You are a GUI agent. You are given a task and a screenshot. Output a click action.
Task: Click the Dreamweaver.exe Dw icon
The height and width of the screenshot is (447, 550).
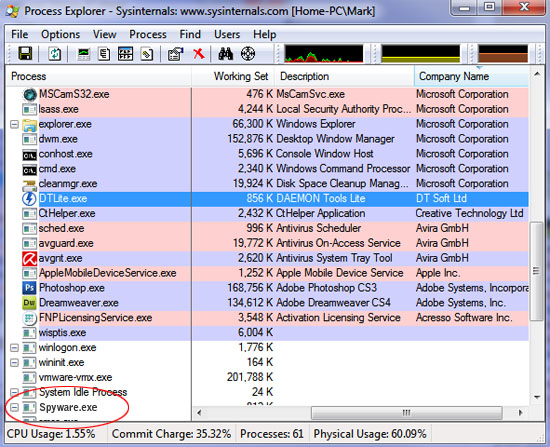tap(29, 303)
